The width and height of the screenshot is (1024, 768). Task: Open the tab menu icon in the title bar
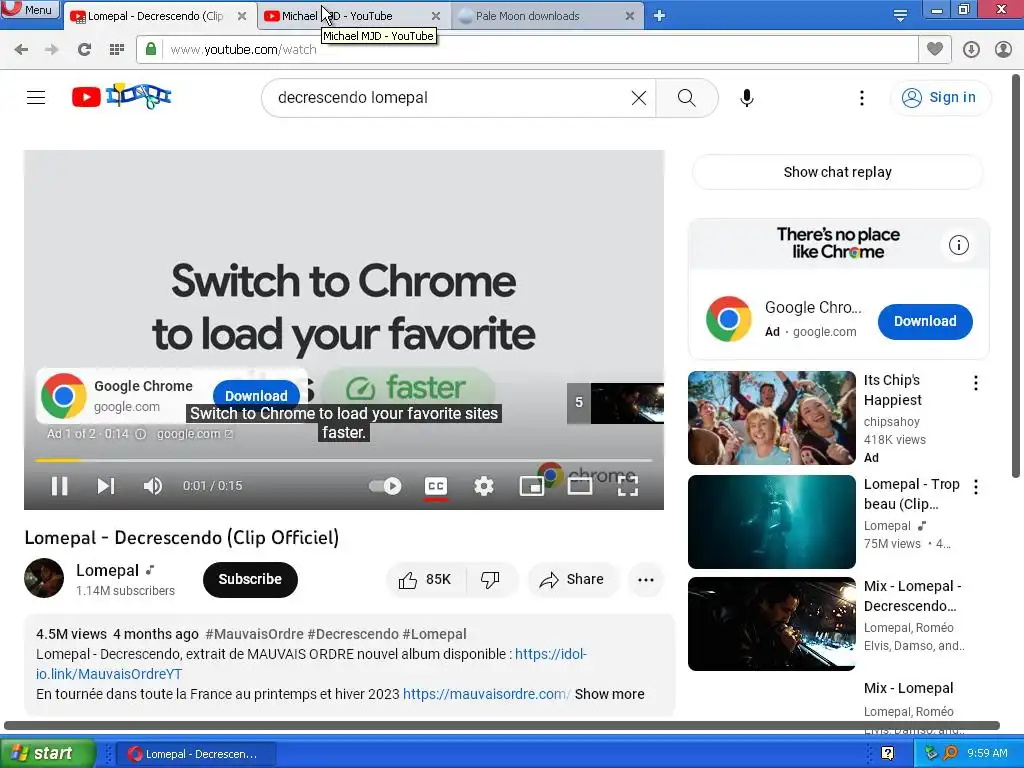click(x=901, y=16)
